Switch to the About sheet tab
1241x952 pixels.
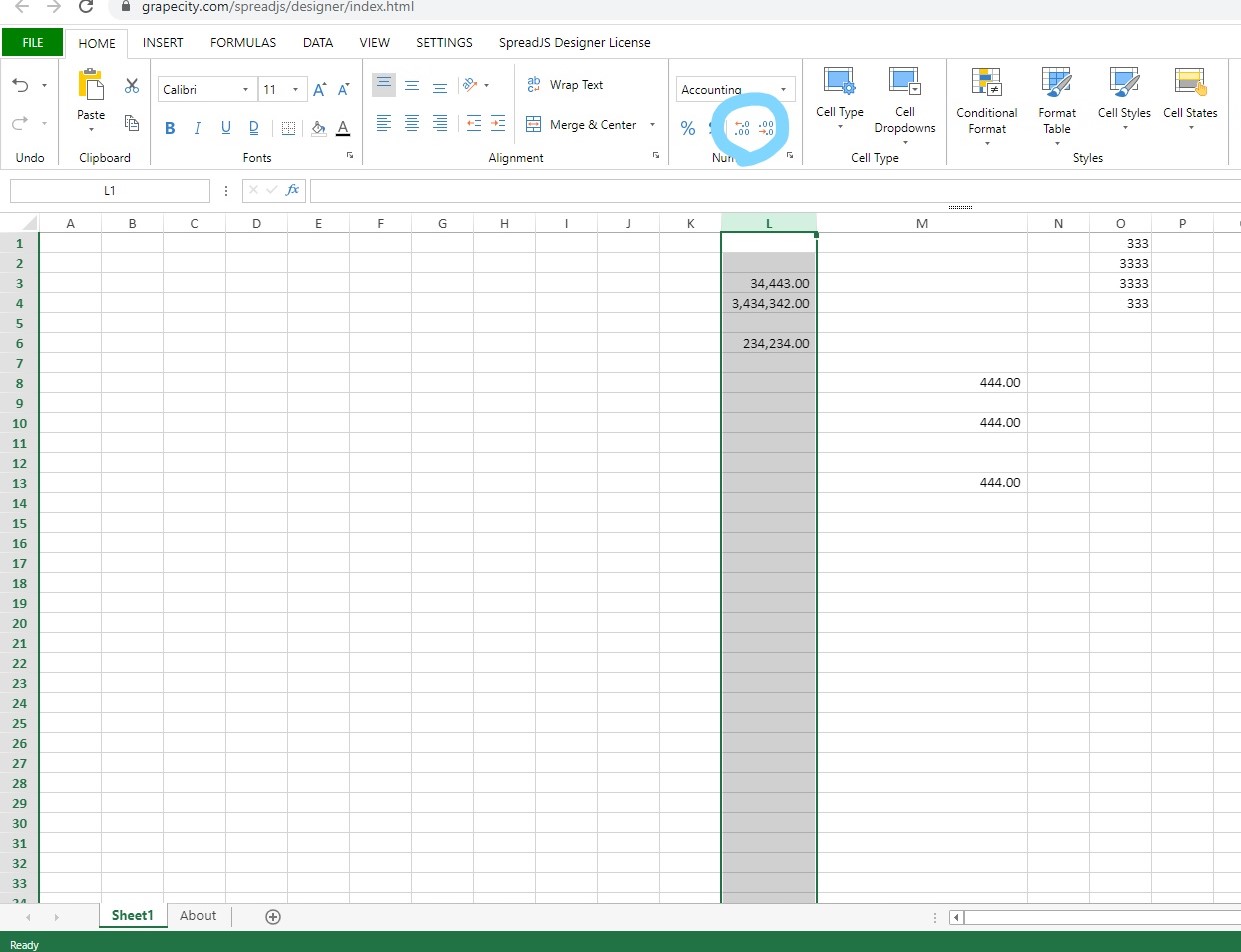click(198, 916)
